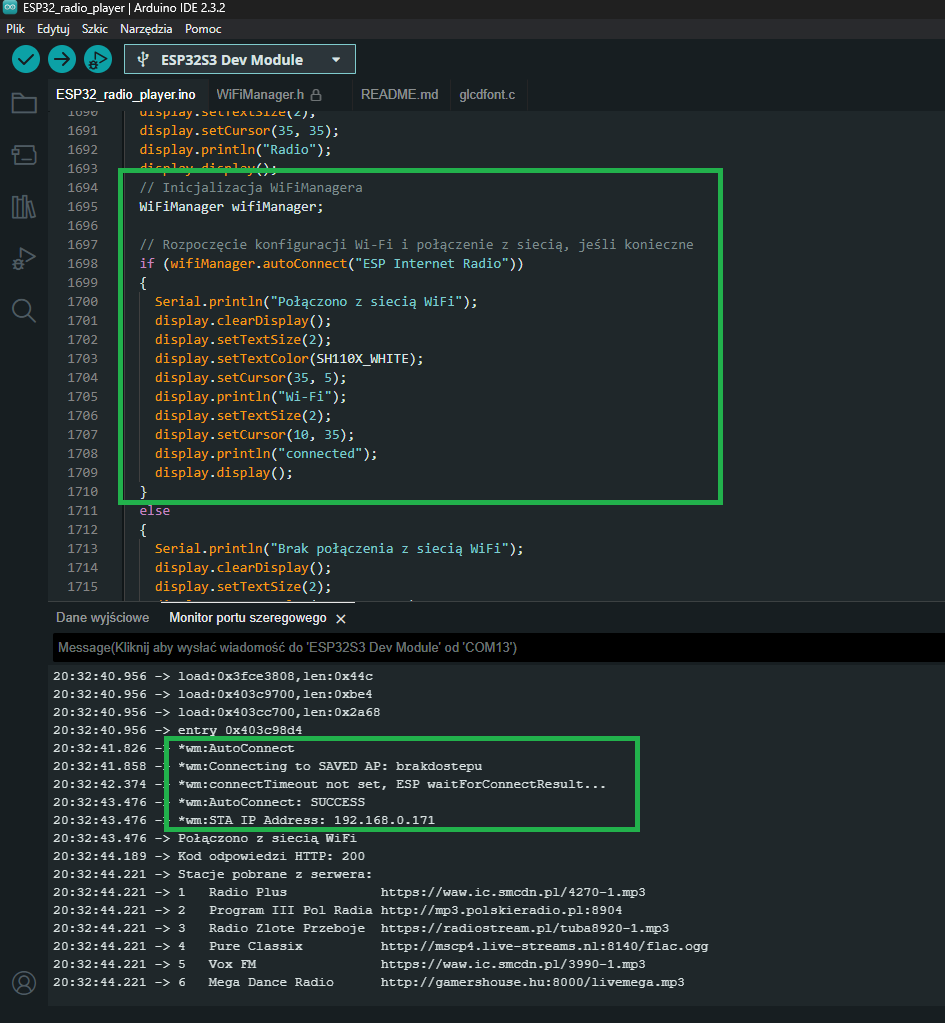Open the Sketchbook folder sidebar icon
This screenshot has height=1023, width=945.
[x=24, y=103]
